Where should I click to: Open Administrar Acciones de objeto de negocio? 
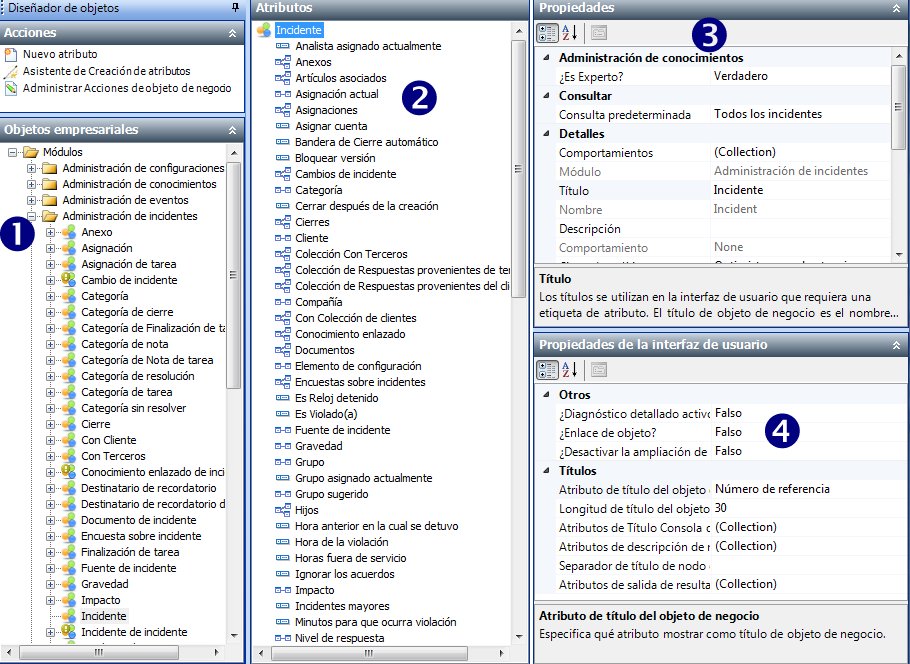click(127, 88)
